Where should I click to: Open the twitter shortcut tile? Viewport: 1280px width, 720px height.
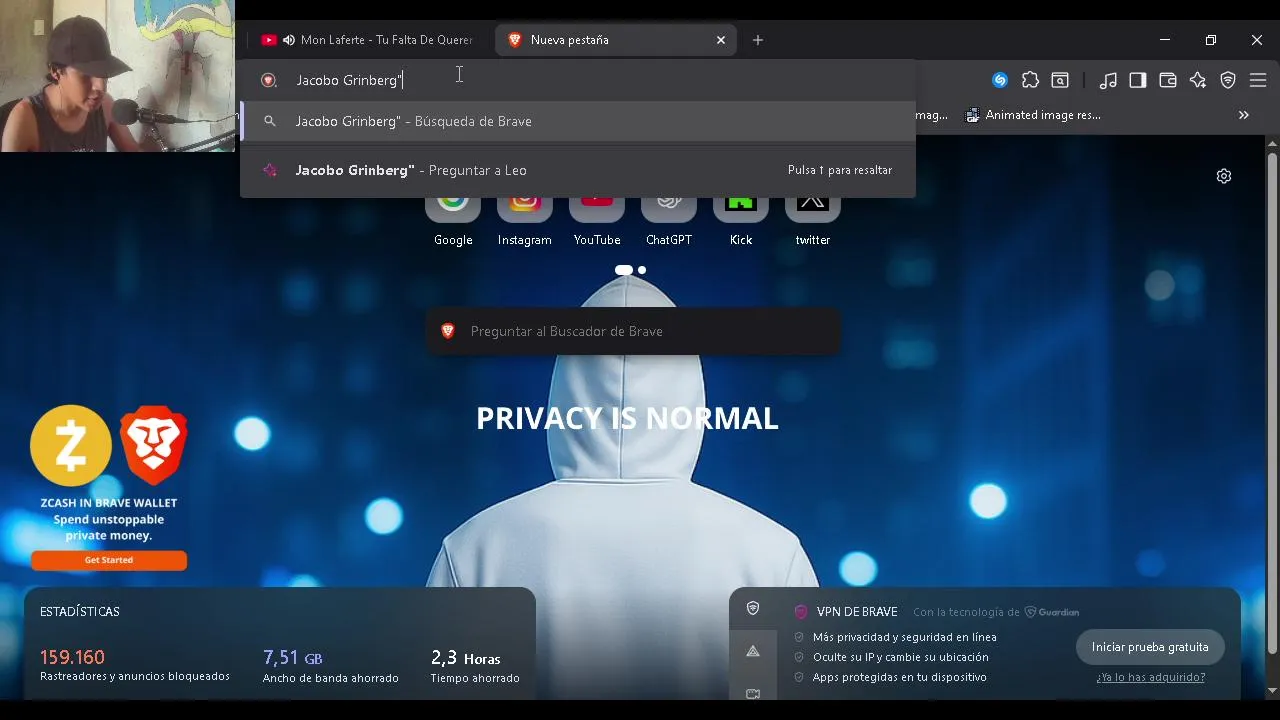(813, 220)
